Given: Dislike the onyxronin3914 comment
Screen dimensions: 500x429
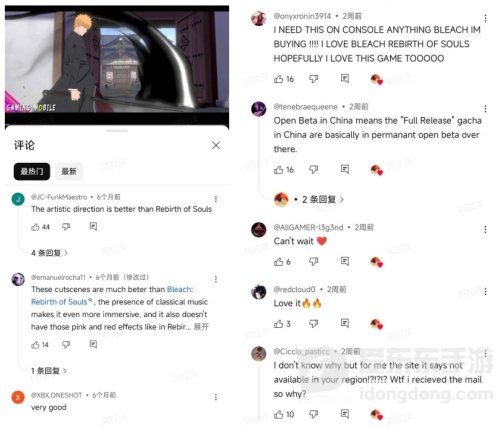Looking at the screenshot, I should [313, 79].
